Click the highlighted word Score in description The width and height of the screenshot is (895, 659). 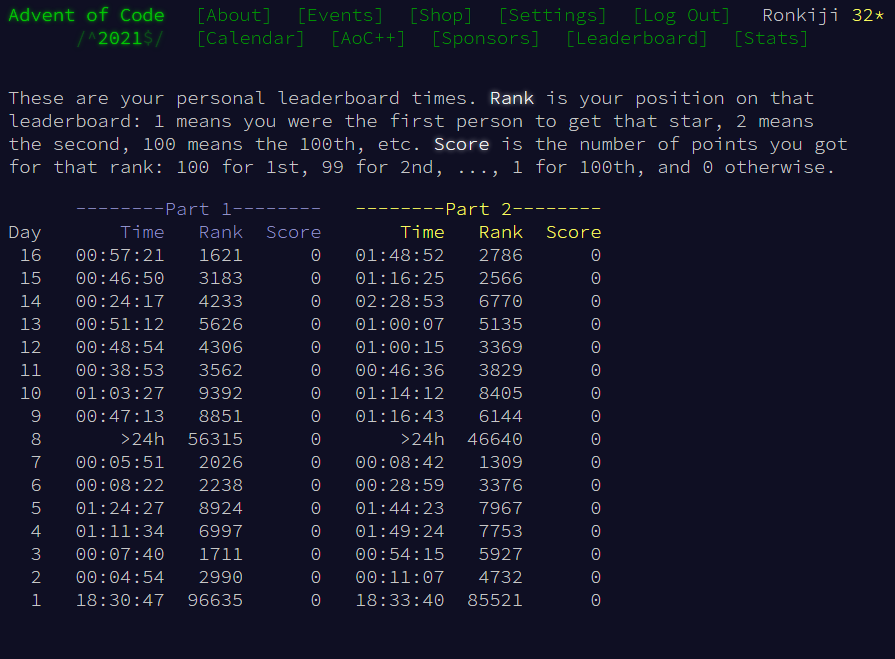461,144
